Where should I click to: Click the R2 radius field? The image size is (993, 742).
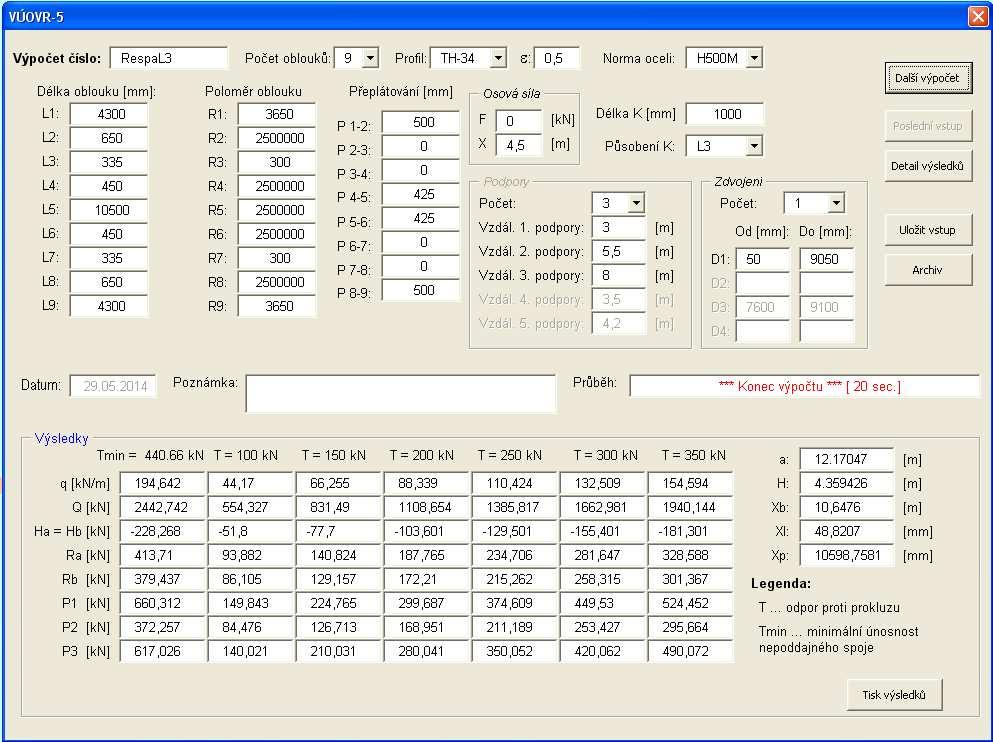(x=277, y=138)
